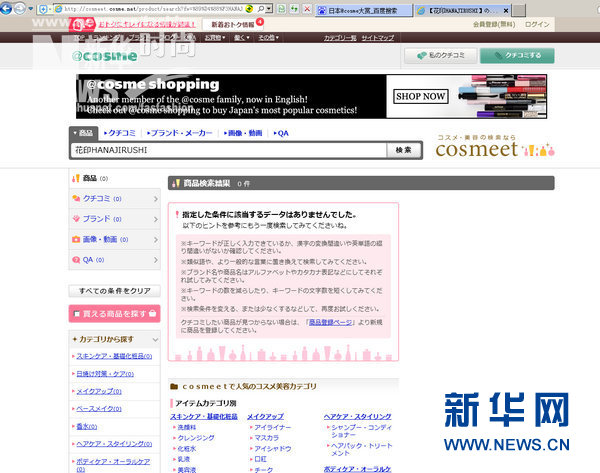Collapse the カテゴリから探す section chevron

tap(155, 339)
